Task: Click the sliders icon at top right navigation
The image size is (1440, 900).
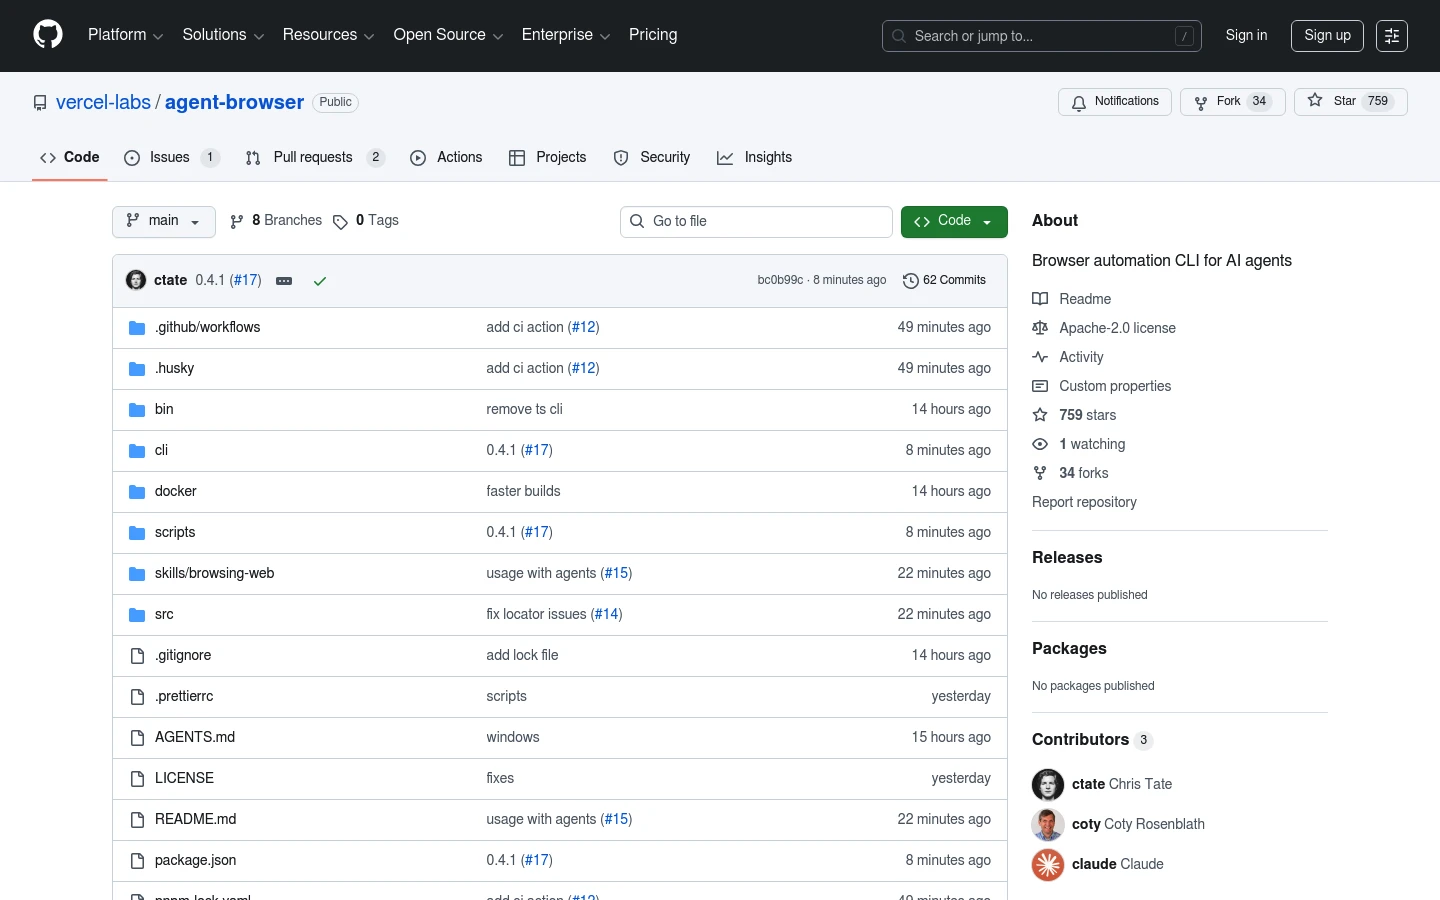Action: tap(1392, 35)
